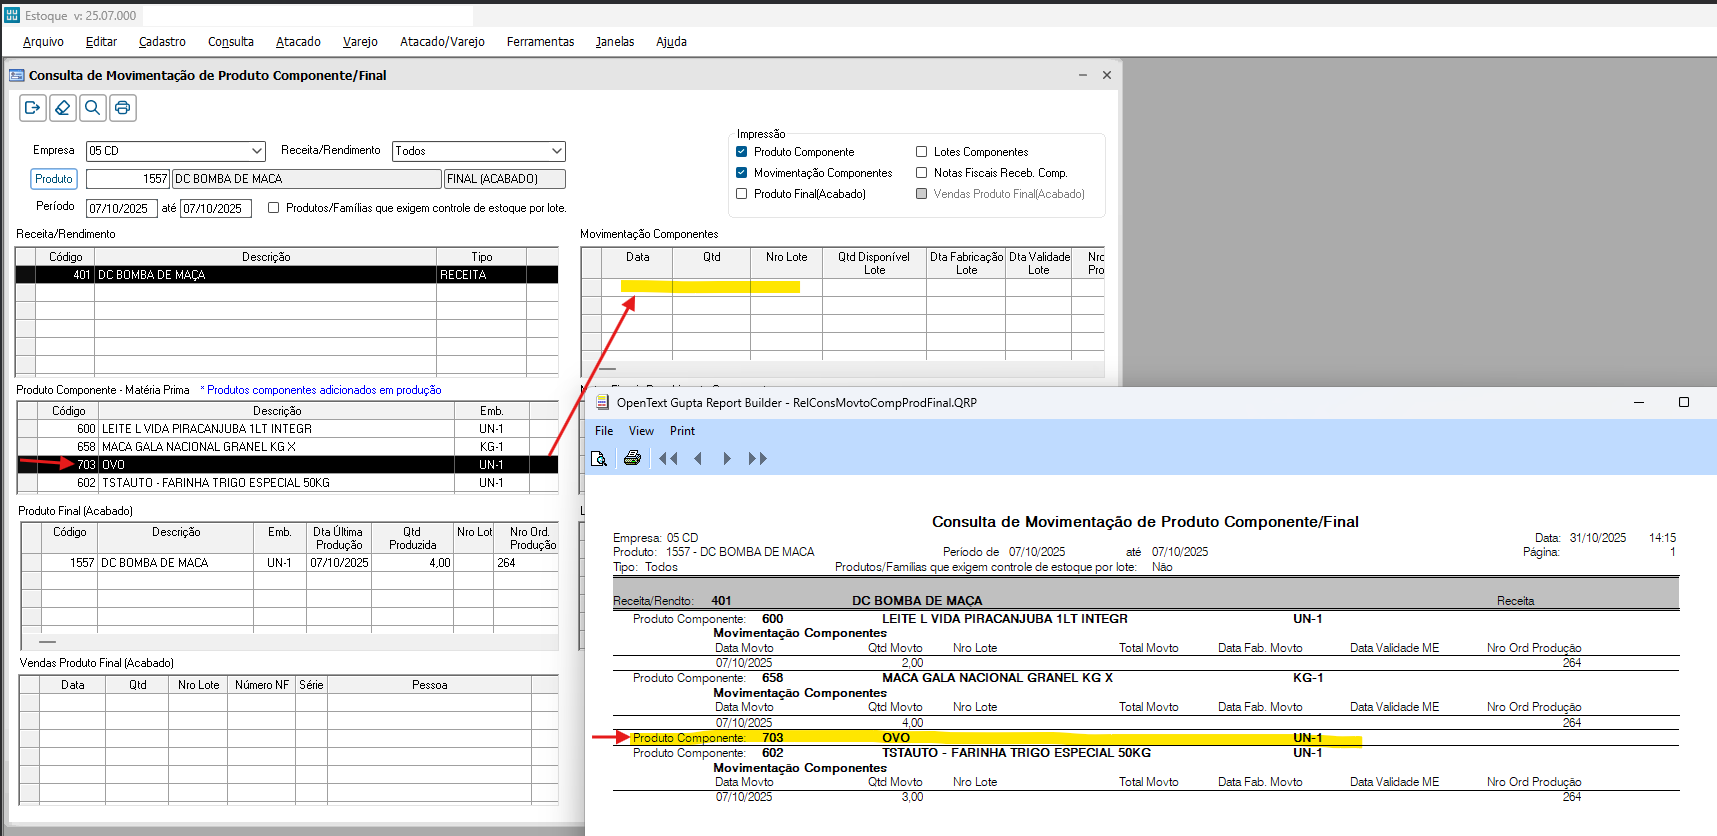Screen dimensions: 1717x836
Task: Uncheck Movimentação Componentes print option
Action: (741, 173)
